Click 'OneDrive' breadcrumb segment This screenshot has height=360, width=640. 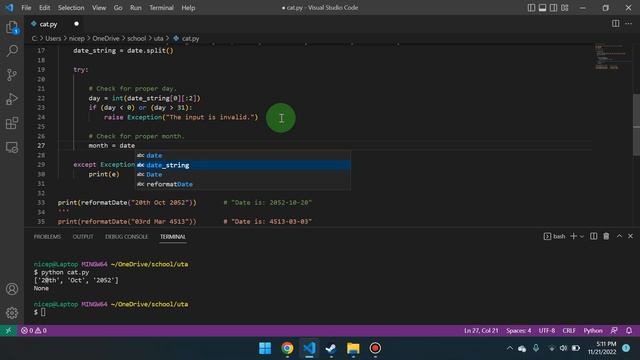click(106, 38)
